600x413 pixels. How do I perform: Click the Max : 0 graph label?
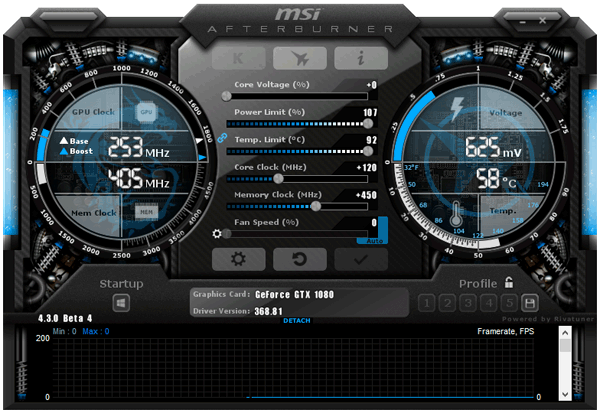pos(96,331)
